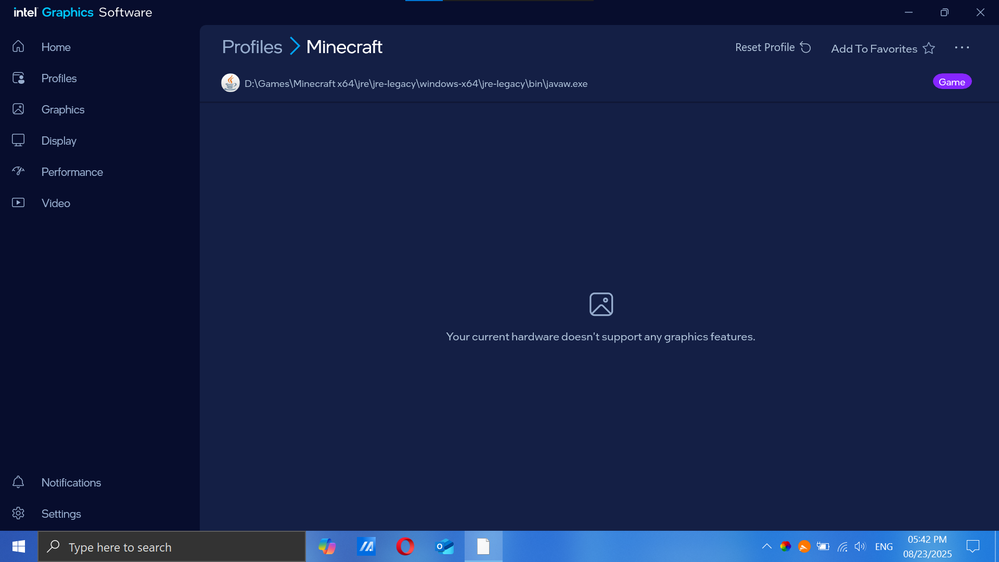Click the Display monitor icon
Viewport: 999px width, 562px height.
pos(18,140)
